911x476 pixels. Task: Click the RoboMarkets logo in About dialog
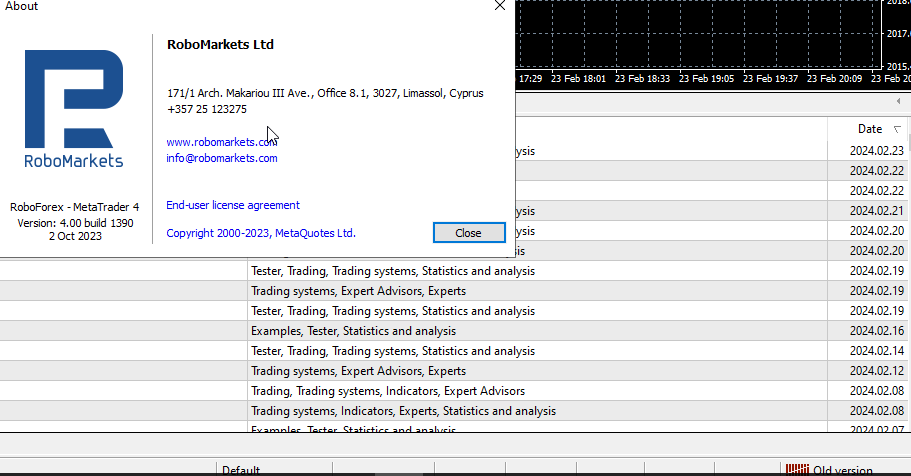point(74,109)
